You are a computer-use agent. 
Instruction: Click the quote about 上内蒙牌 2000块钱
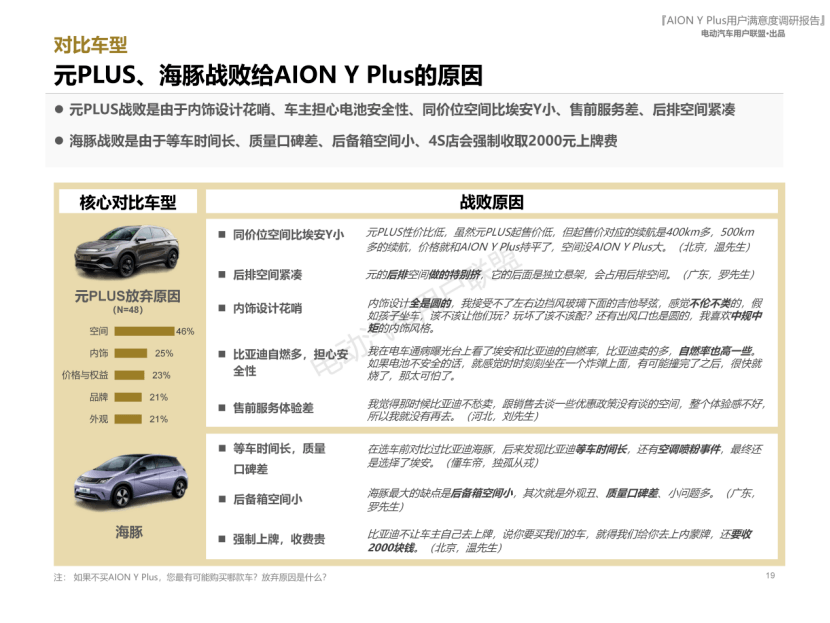pyautogui.click(x=560, y=540)
